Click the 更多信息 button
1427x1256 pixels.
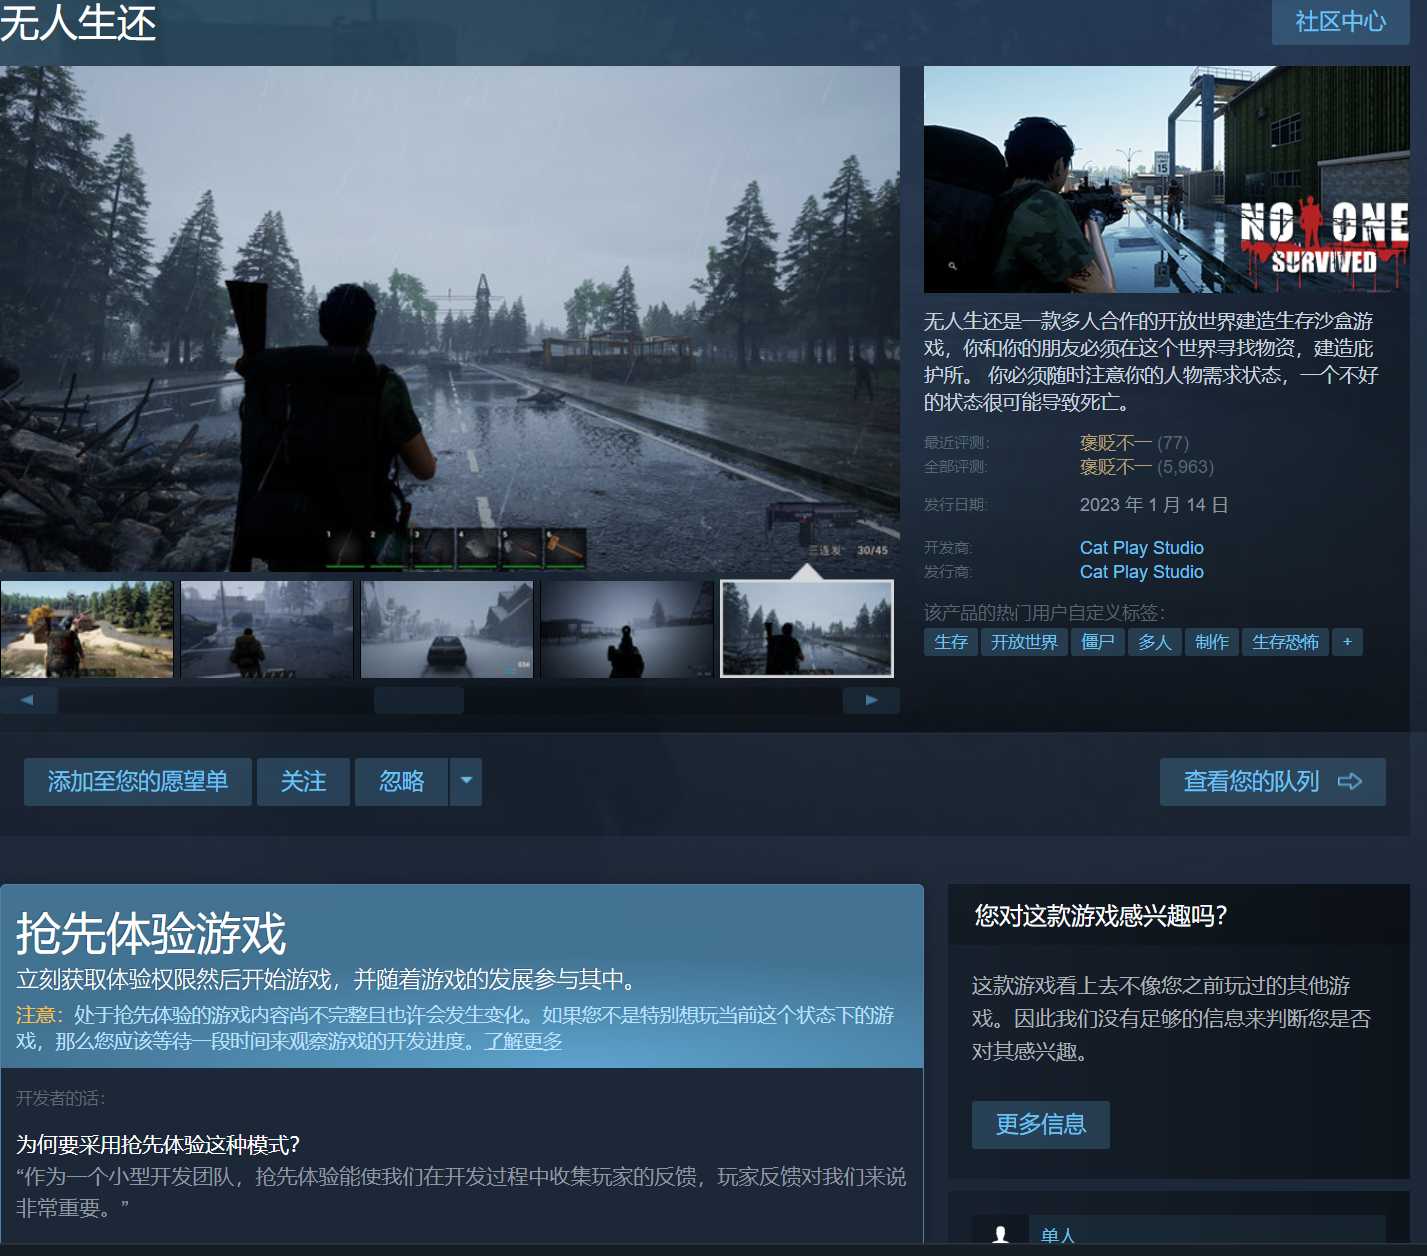(1041, 1125)
